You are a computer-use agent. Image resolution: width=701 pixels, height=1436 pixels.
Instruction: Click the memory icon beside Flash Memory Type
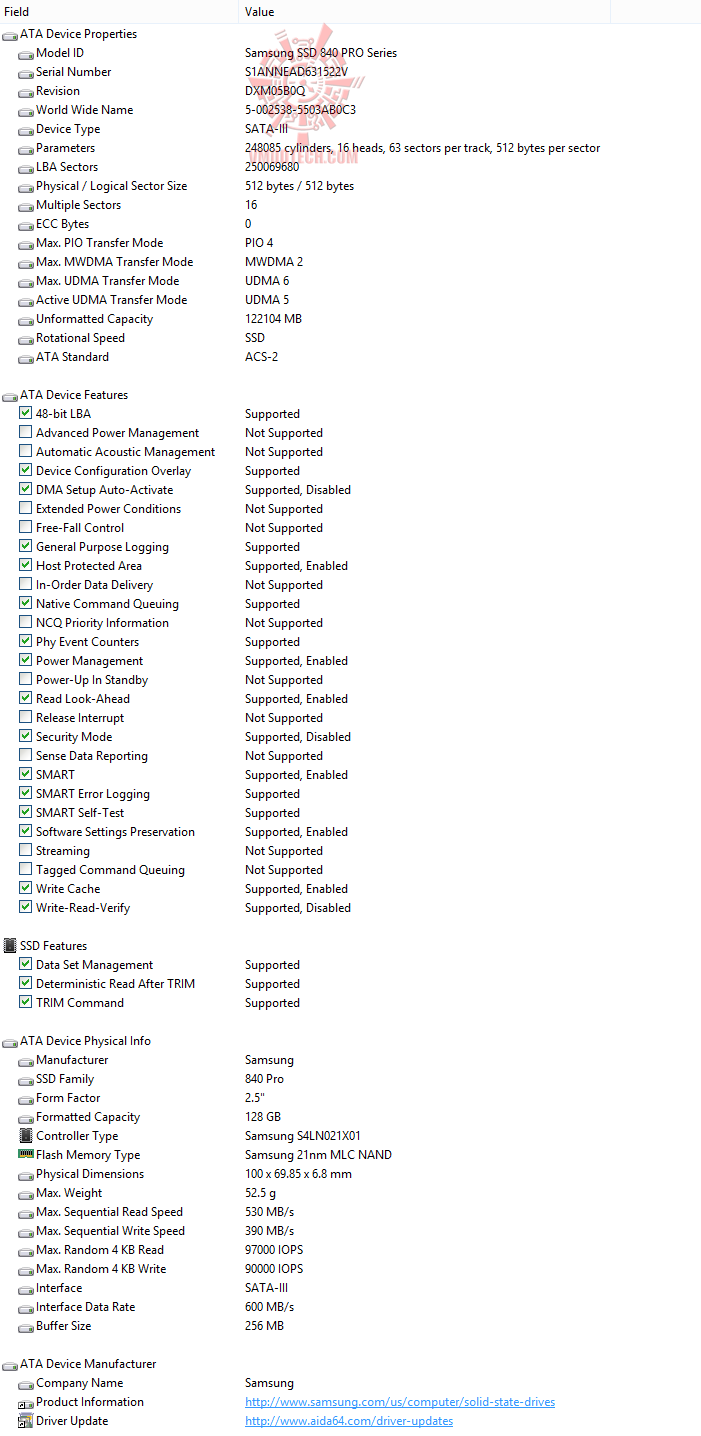click(26, 1155)
